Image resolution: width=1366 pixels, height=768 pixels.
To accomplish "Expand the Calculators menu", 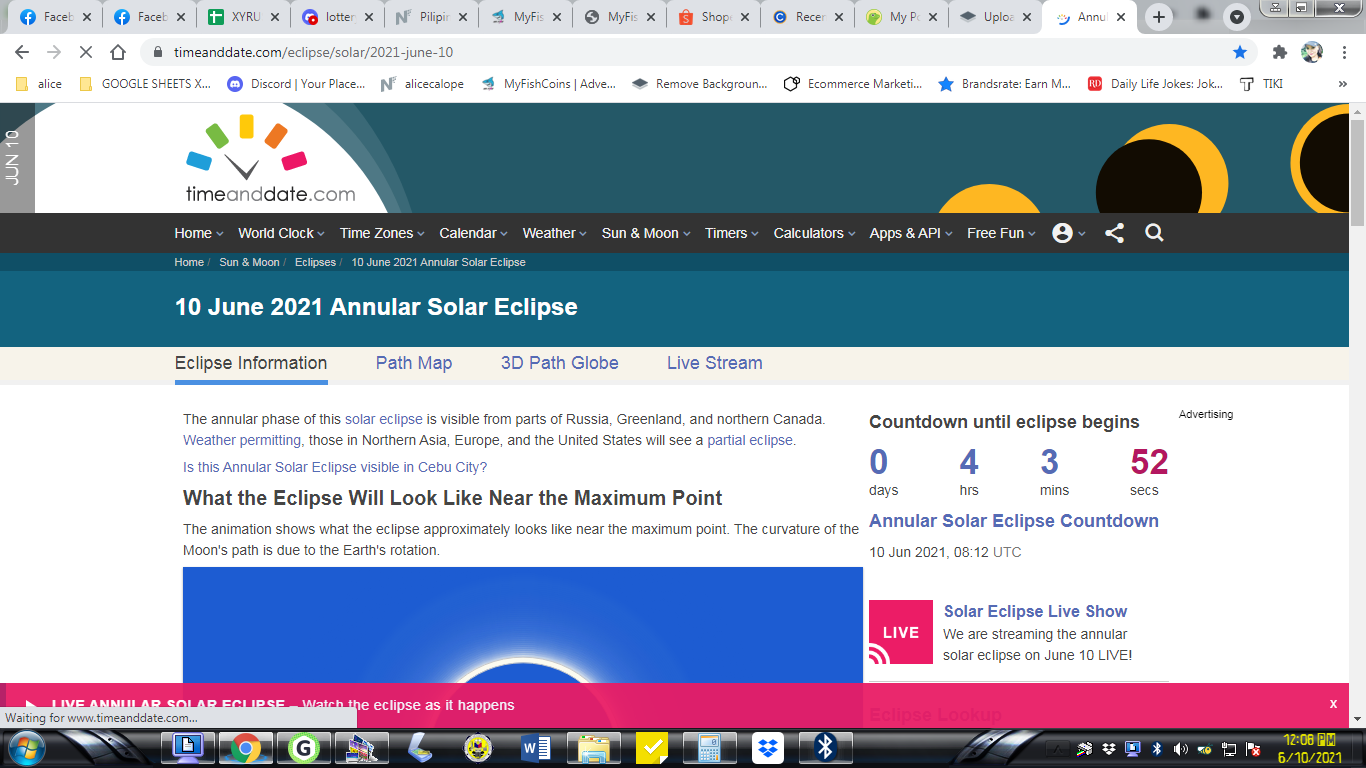I will (814, 233).
